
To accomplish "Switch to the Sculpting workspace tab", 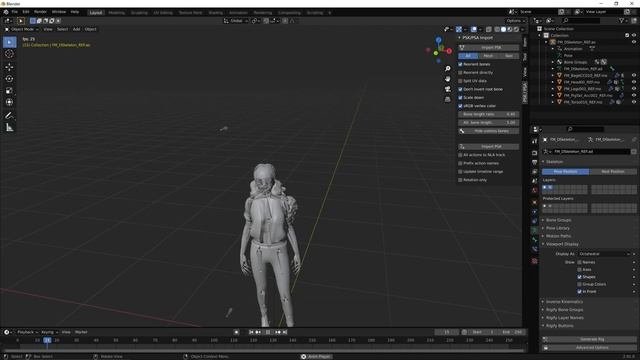I will [x=139, y=13].
